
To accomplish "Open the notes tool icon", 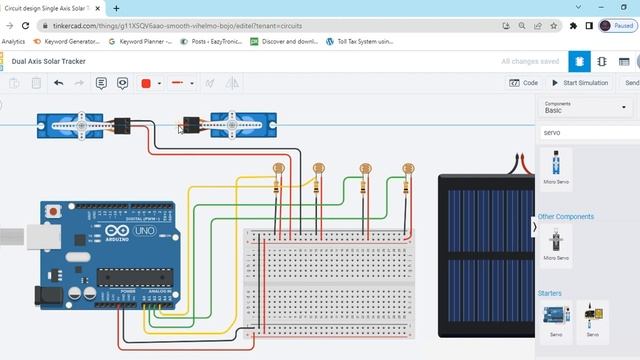I will click(x=101, y=83).
